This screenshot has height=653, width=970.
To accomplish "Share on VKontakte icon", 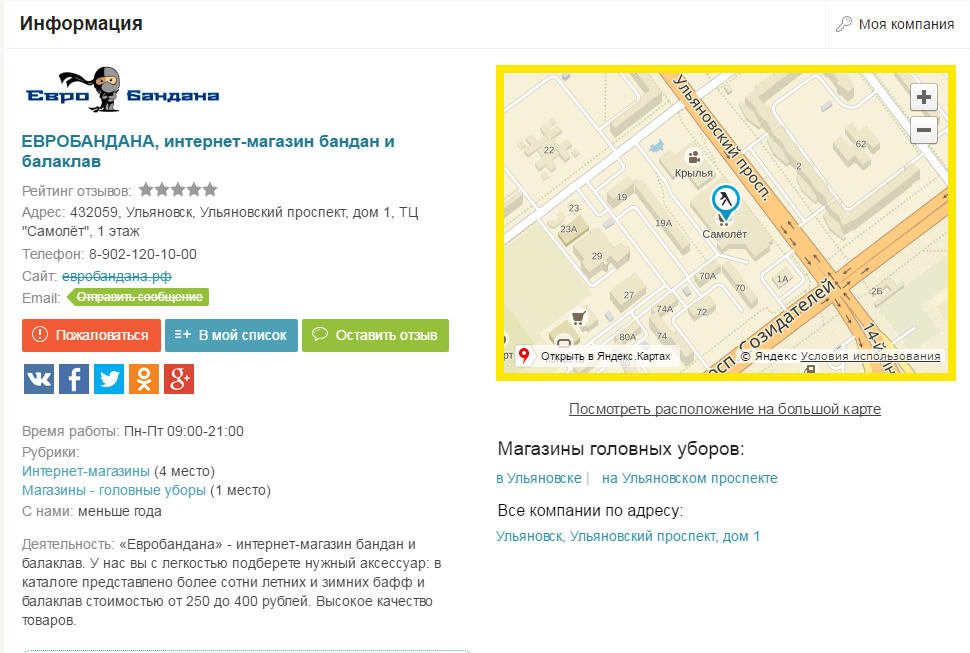I will point(39,378).
